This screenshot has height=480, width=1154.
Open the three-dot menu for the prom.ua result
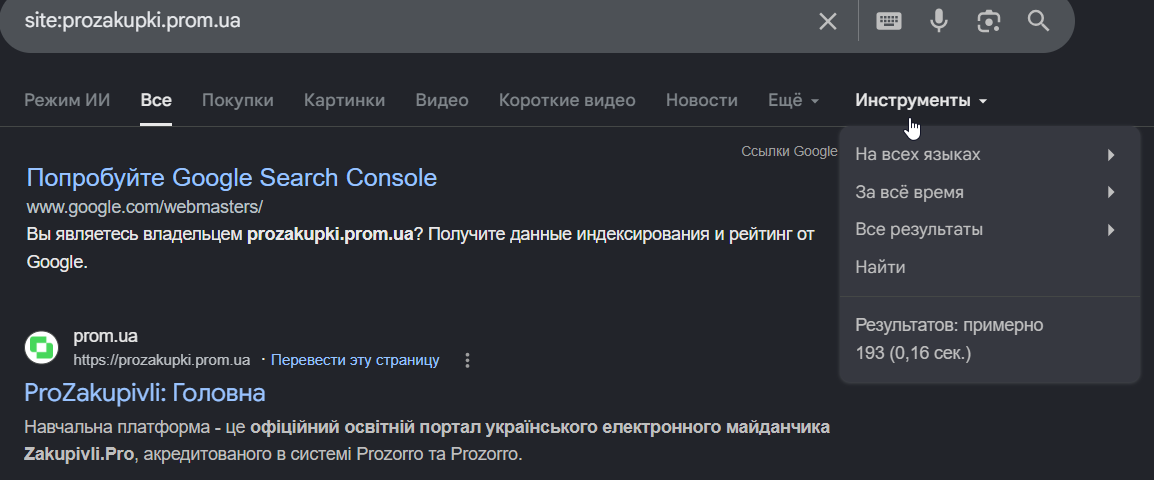tap(467, 360)
